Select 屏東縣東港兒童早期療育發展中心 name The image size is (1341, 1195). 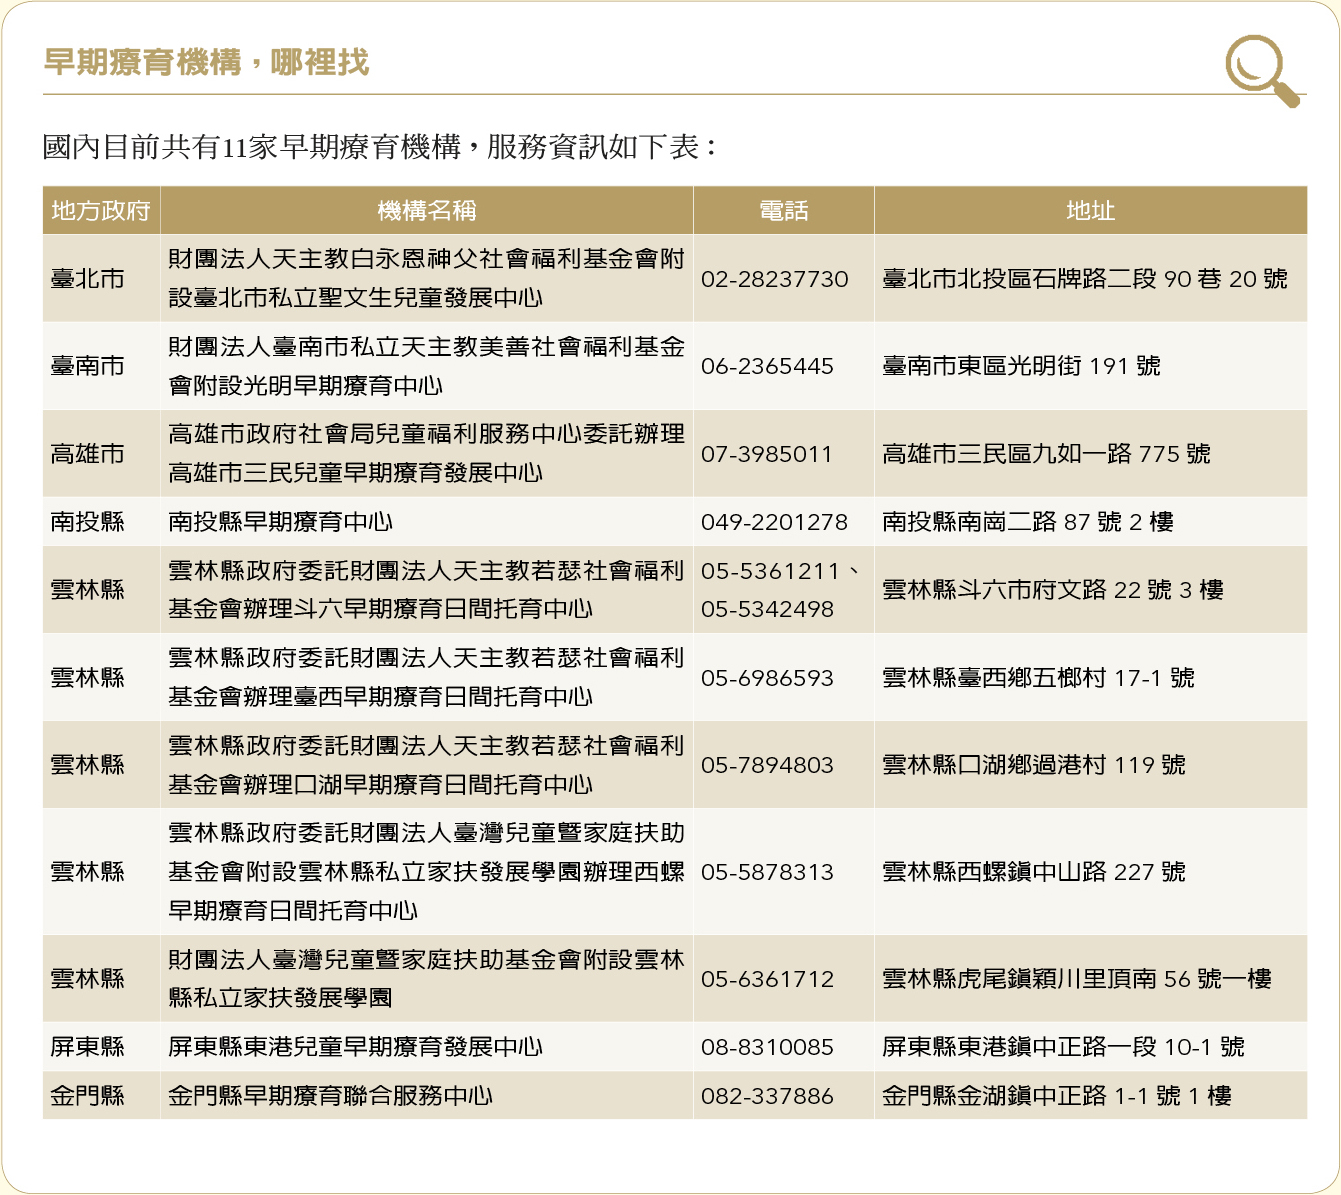click(355, 1047)
